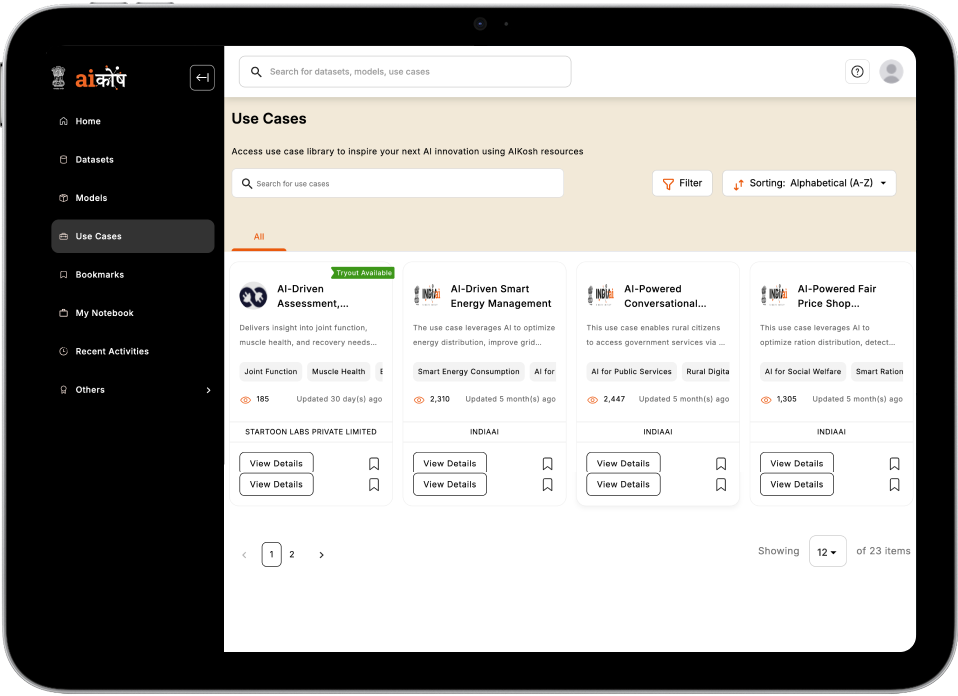Click the Search for use cases field
This screenshot has width=958, height=696.
398,184
